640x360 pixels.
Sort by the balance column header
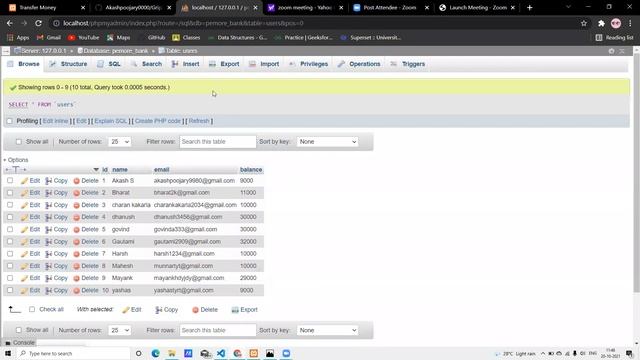tap(251, 170)
